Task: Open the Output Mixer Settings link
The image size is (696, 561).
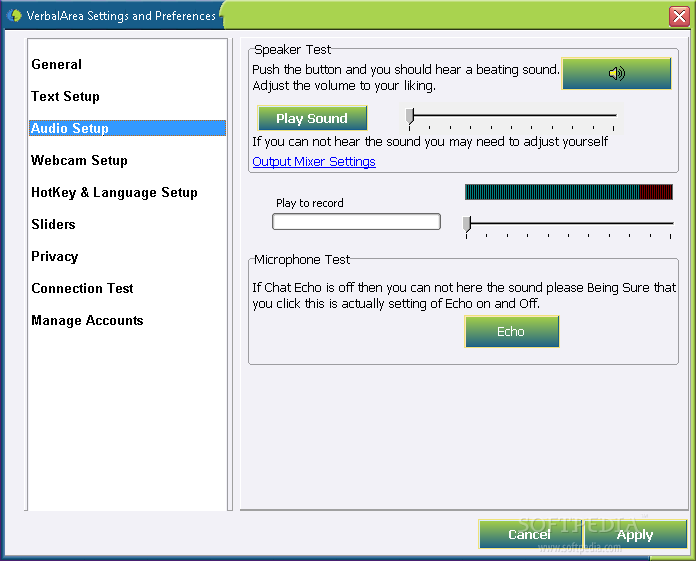Action: (x=314, y=162)
